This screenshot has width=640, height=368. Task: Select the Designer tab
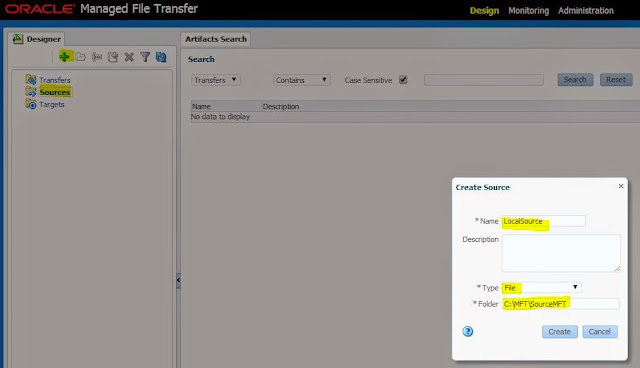pyautogui.click(x=36, y=39)
